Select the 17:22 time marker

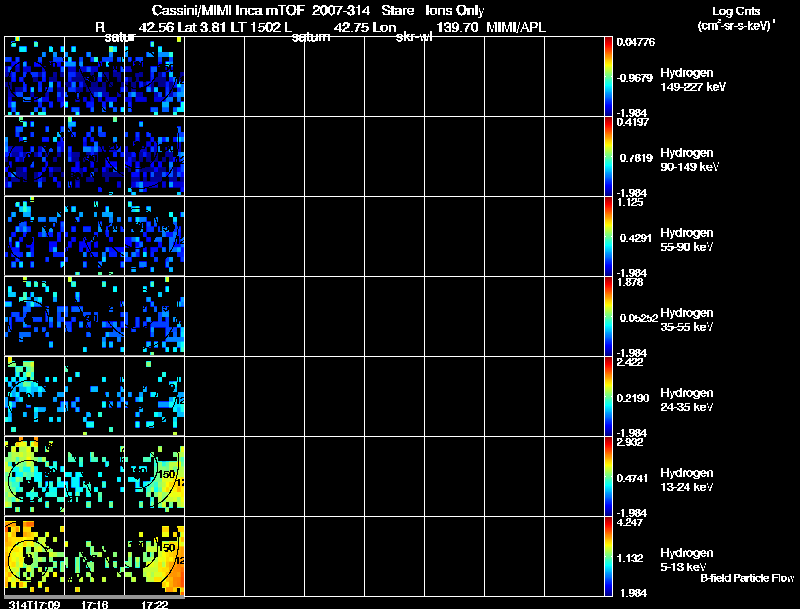click(153, 603)
